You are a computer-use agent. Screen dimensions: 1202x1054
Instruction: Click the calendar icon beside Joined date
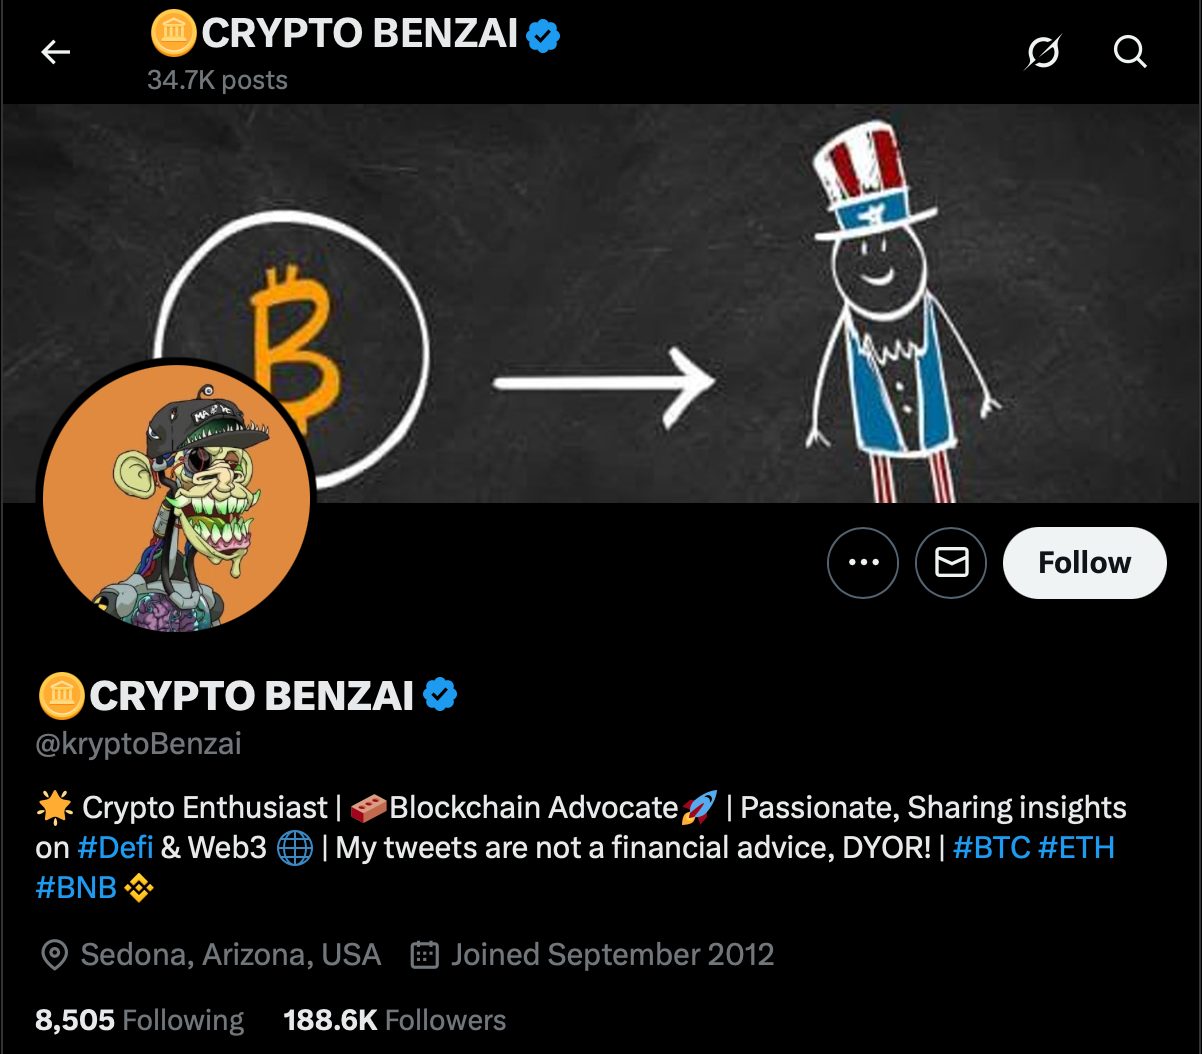pyautogui.click(x=423, y=955)
